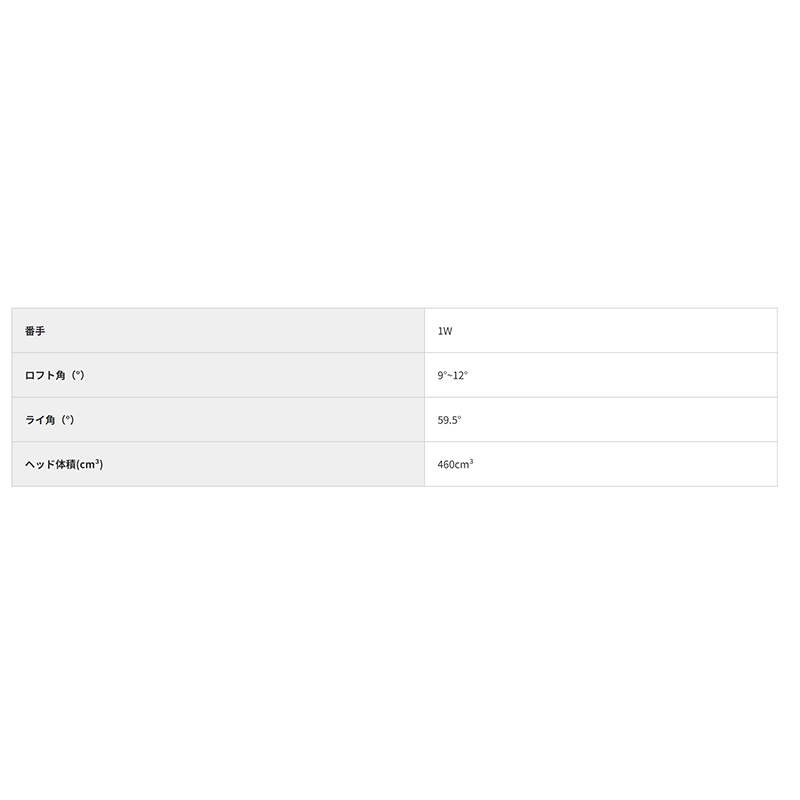Select the 9°~12° loft angle value

pyautogui.click(x=452, y=375)
